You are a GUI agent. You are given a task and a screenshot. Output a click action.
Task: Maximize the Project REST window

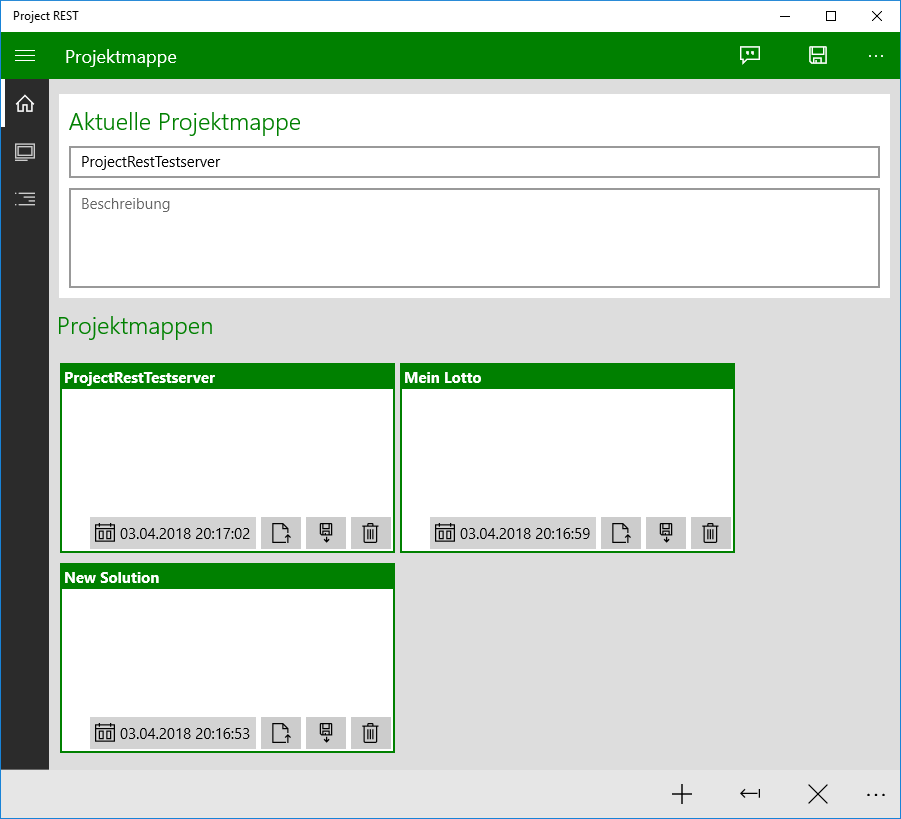pyautogui.click(x=831, y=16)
